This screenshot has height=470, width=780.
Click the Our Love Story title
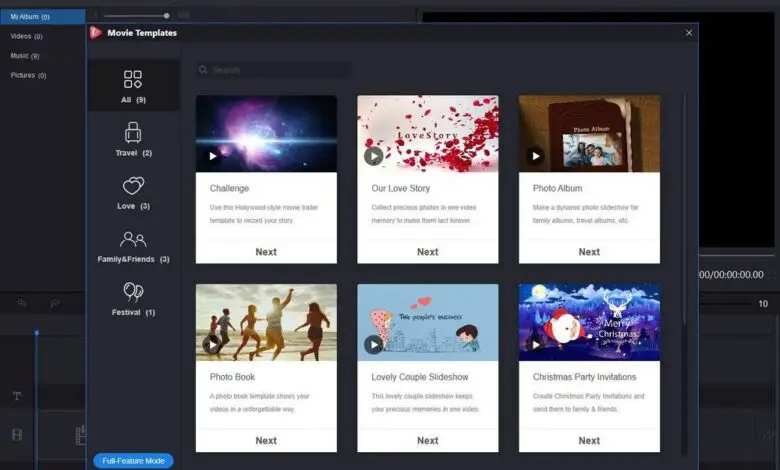tap(400, 188)
